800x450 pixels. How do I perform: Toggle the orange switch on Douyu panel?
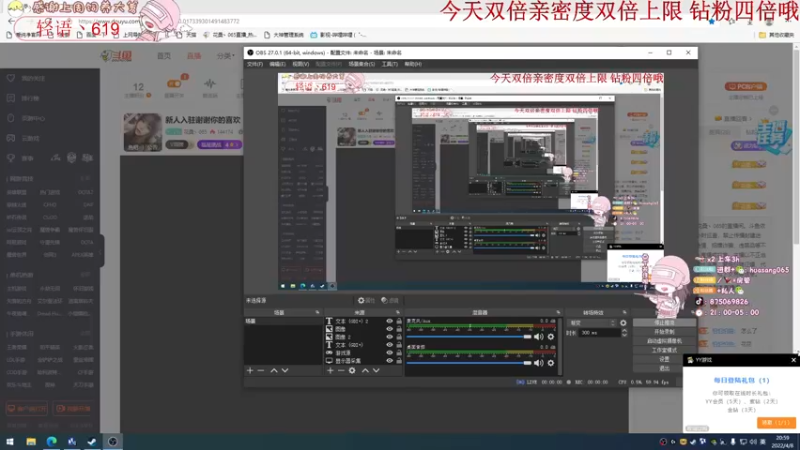pyautogui.click(x=173, y=83)
